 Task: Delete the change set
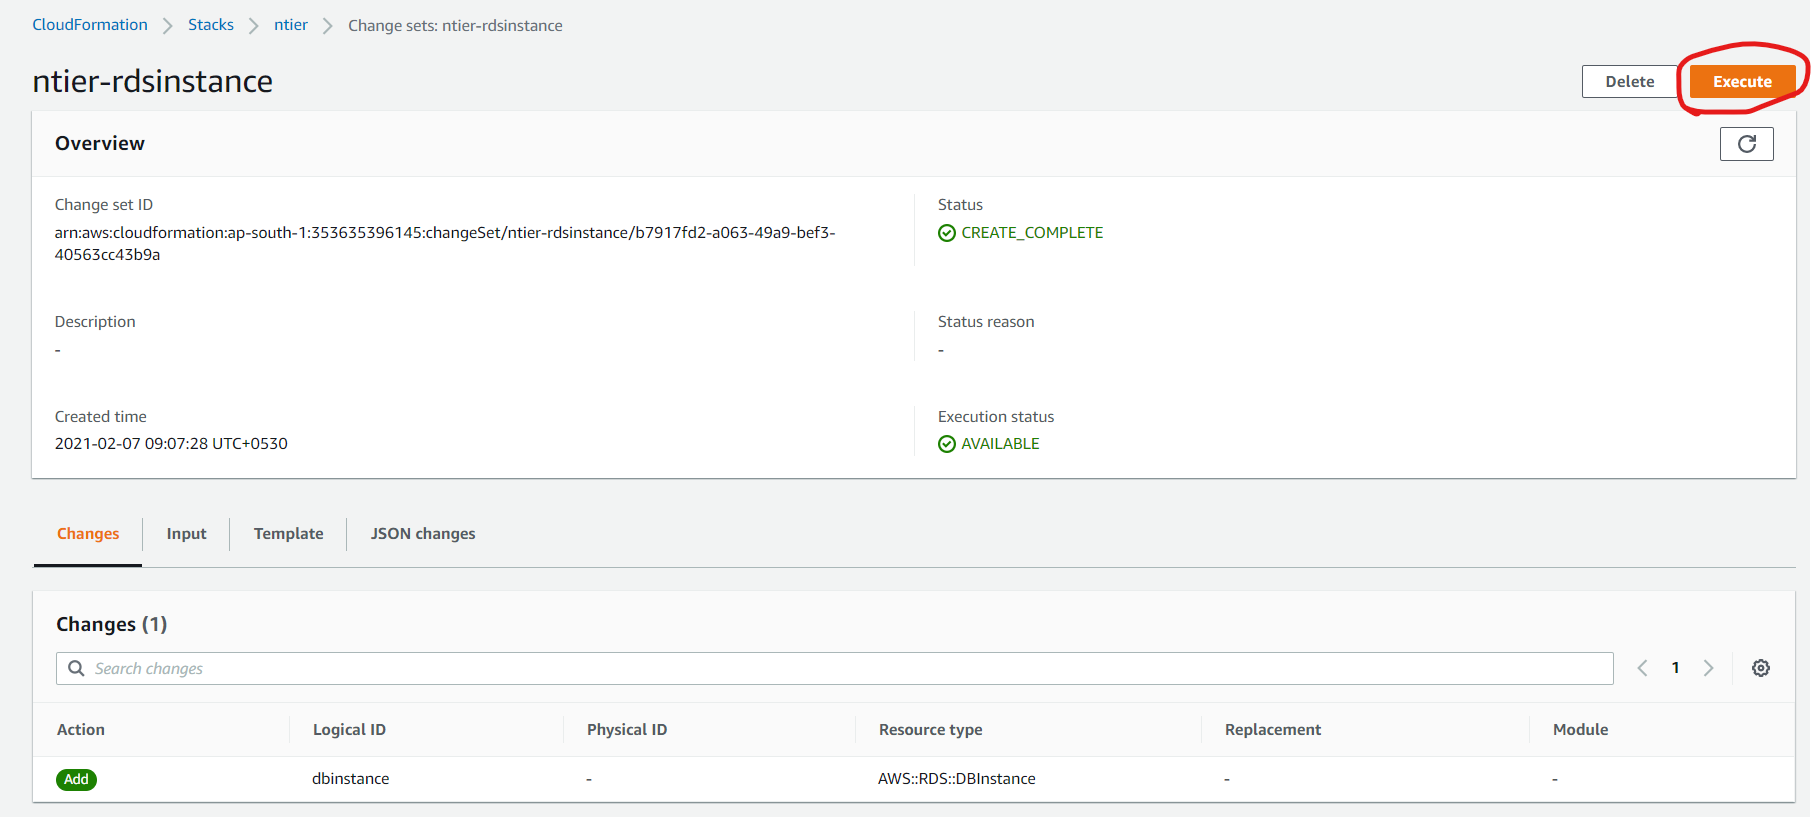(x=1629, y=82)
